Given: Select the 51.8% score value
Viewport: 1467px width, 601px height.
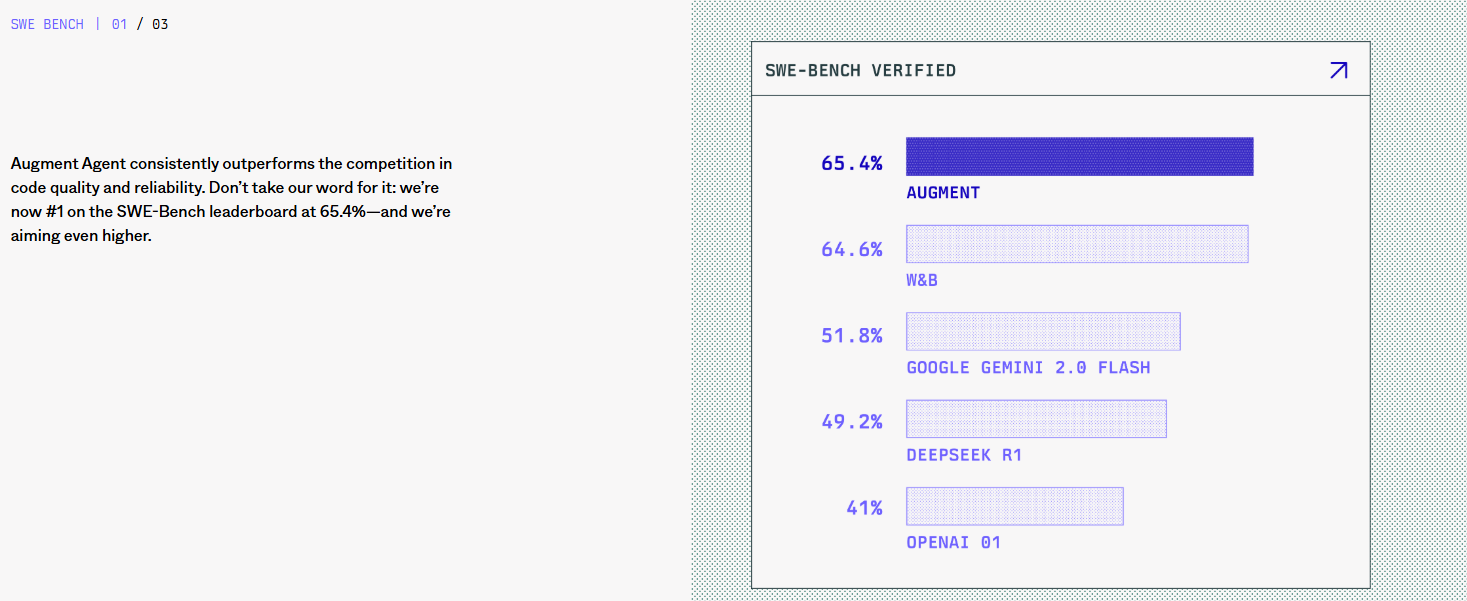Looking at the screenshot, I should pos(852,336).
